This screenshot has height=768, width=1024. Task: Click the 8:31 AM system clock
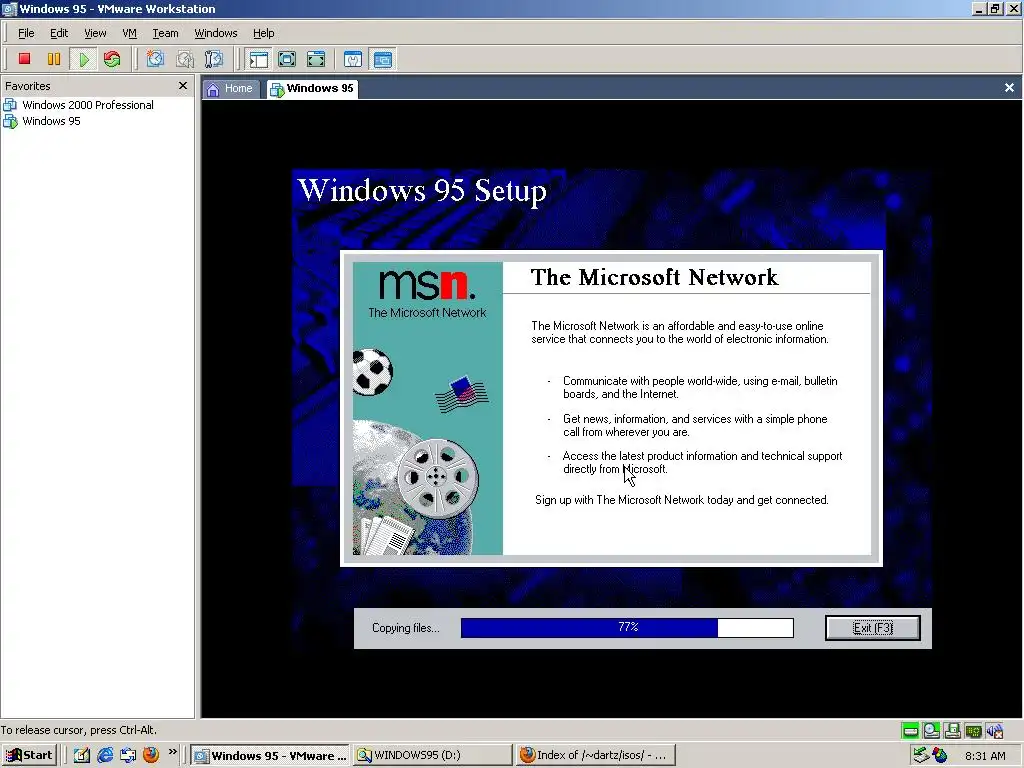pos(985,756)
